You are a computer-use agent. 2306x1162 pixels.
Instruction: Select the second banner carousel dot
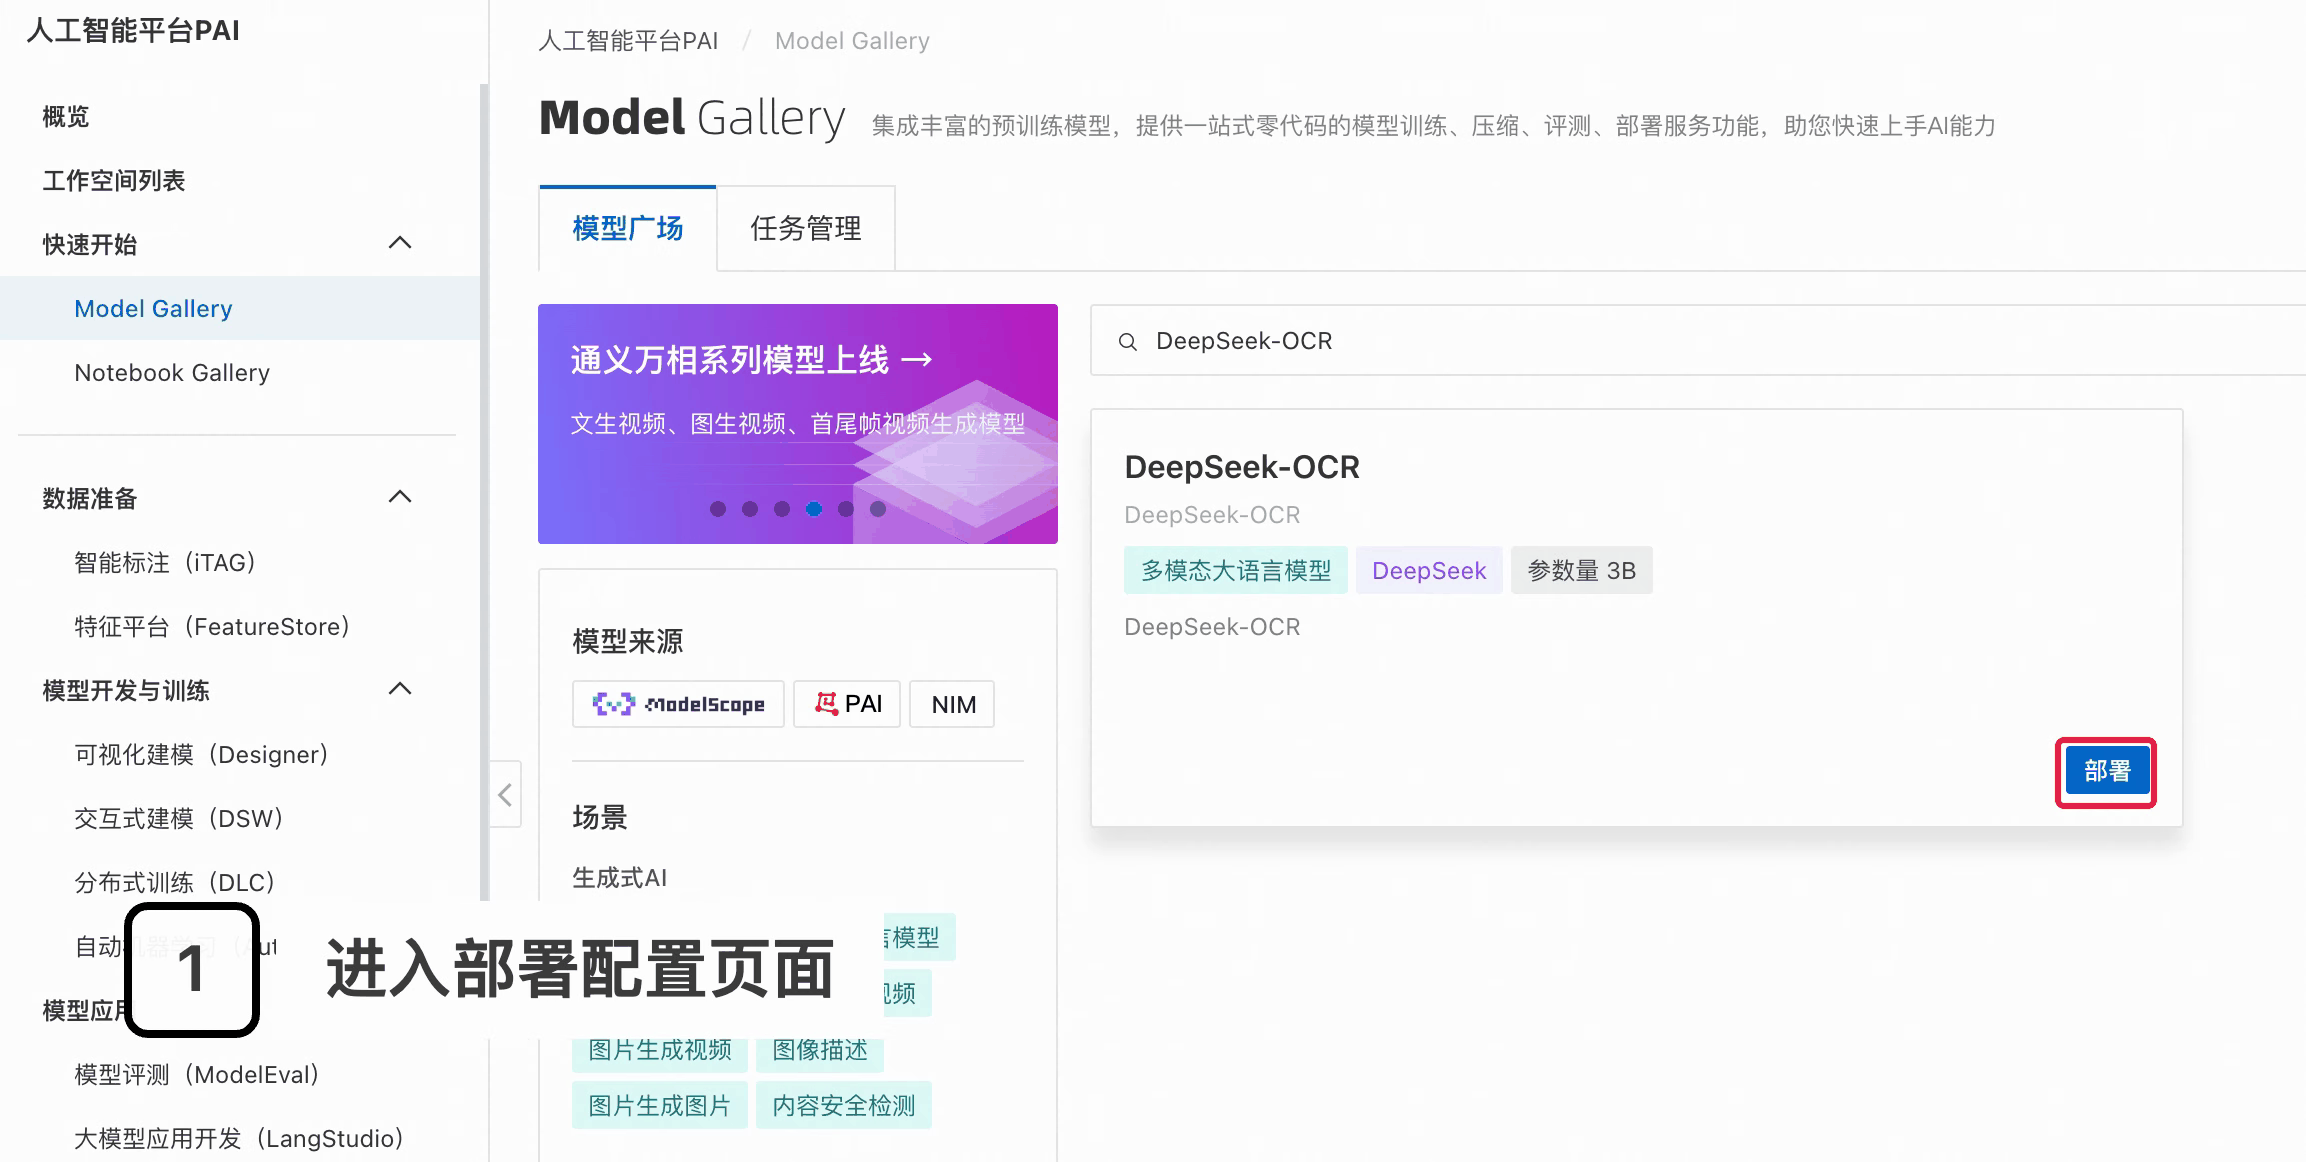[750, 509]
